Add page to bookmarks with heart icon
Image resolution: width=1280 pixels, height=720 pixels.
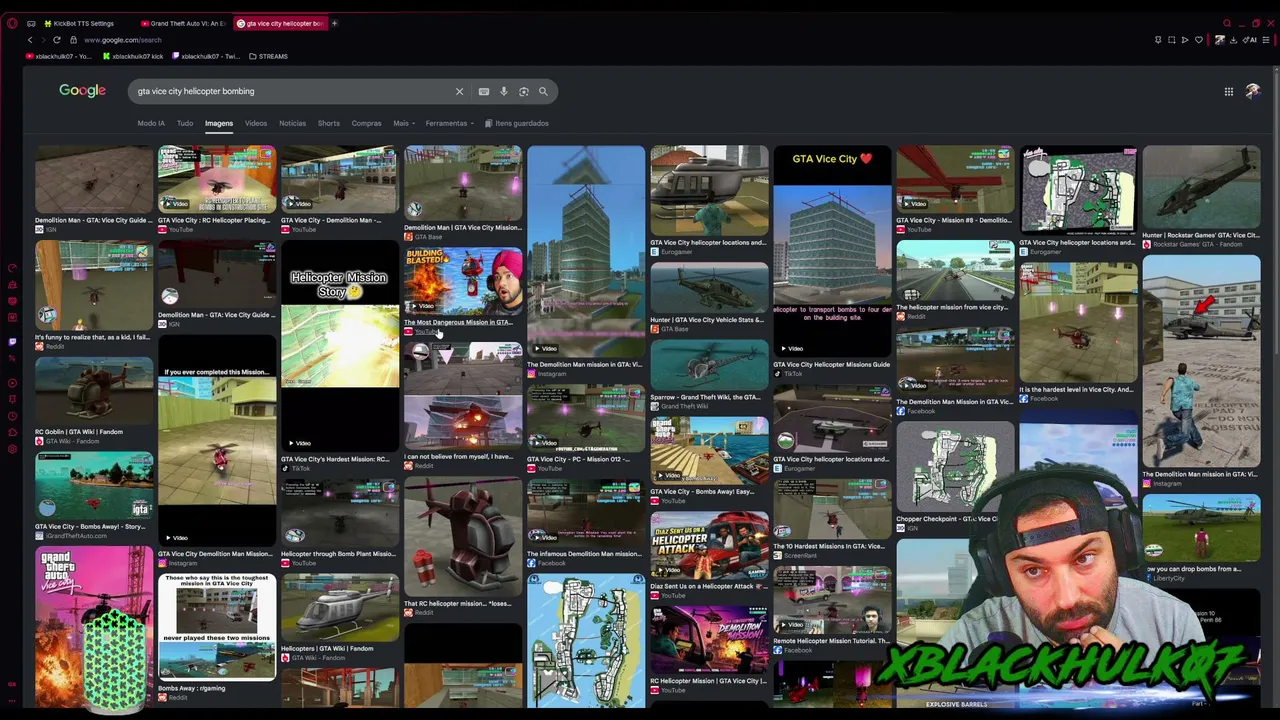tap(1199, 40)
